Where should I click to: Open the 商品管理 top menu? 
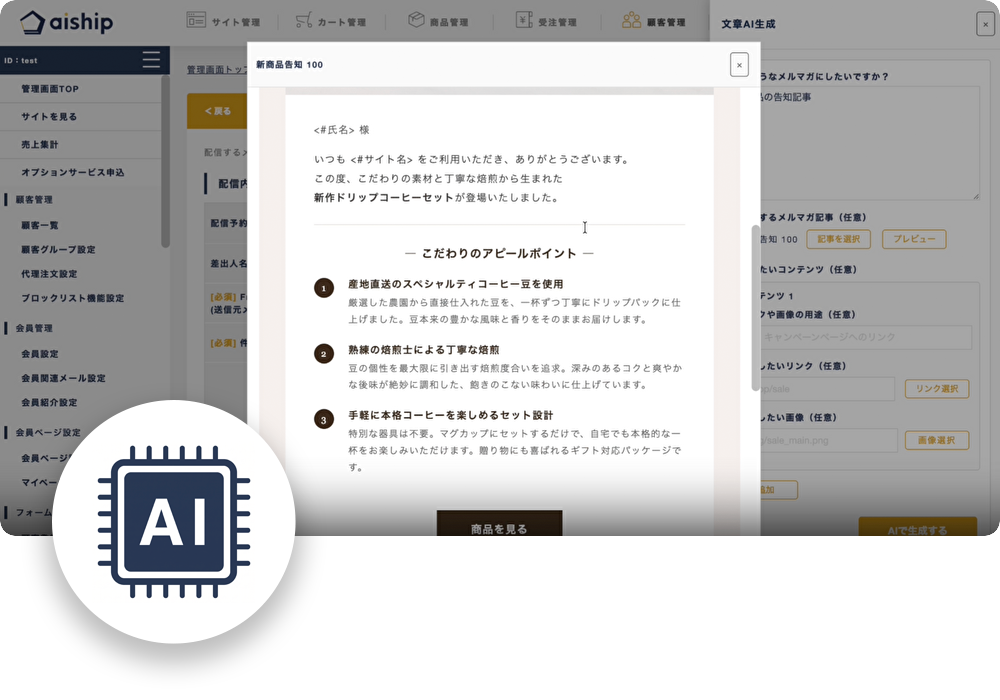[x=438, y=22]
